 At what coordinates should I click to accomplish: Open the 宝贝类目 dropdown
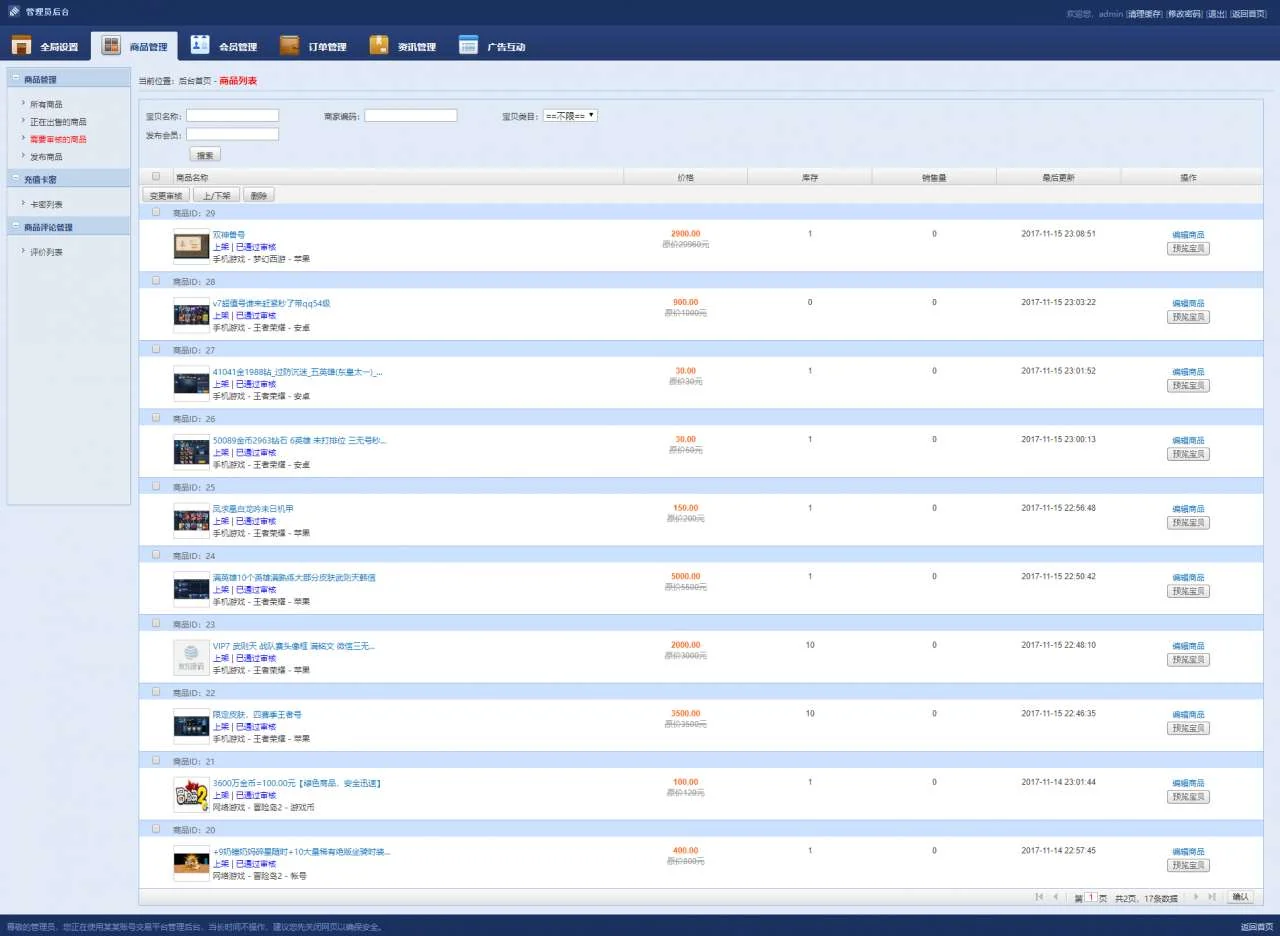click(x=570, y=116)
